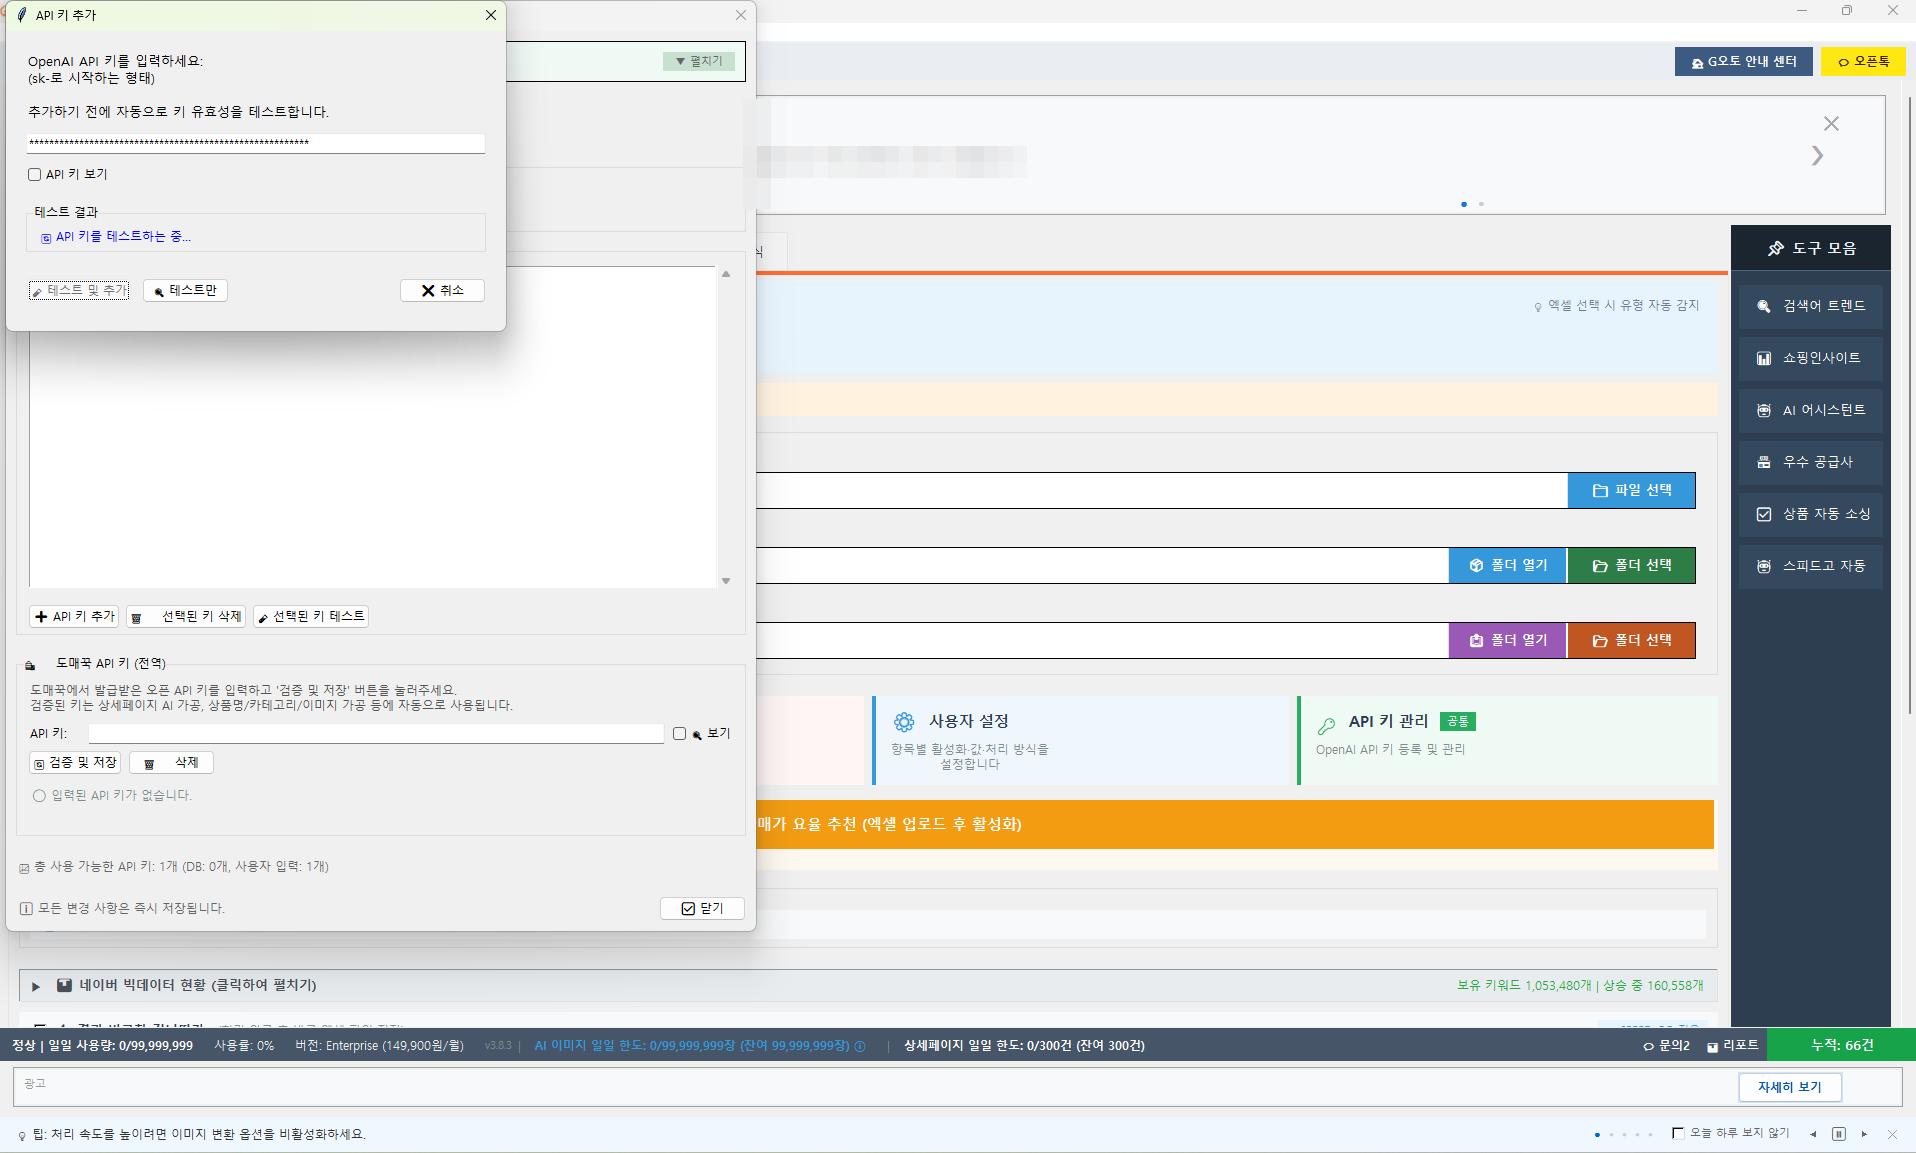The width and height of the screenshot is (1916, 1153).
Task: Toggle the 보기 checkbox for 도매꾹 API key
Action: point(680,734)
